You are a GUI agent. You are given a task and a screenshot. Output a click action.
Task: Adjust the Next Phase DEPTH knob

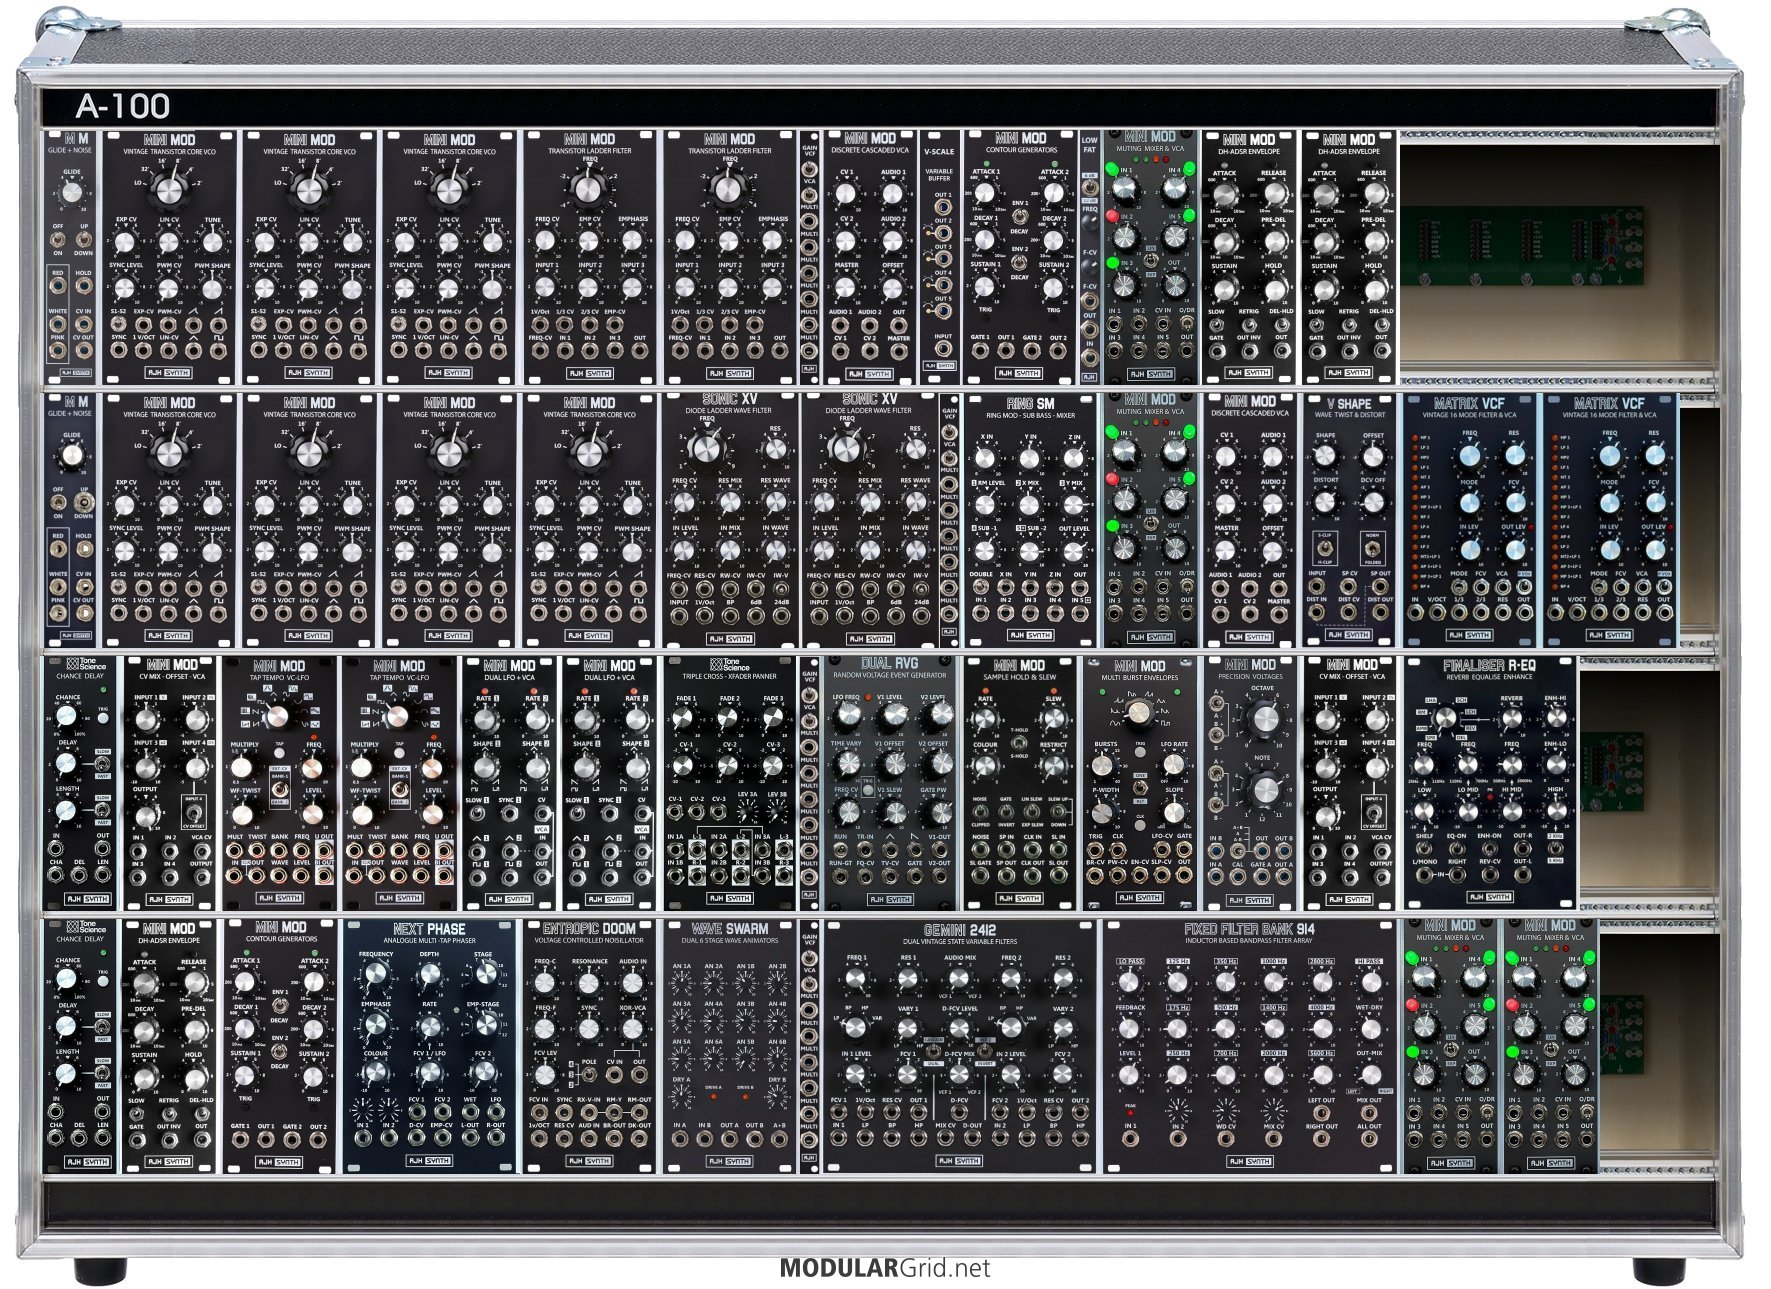(x=430, y=975)
